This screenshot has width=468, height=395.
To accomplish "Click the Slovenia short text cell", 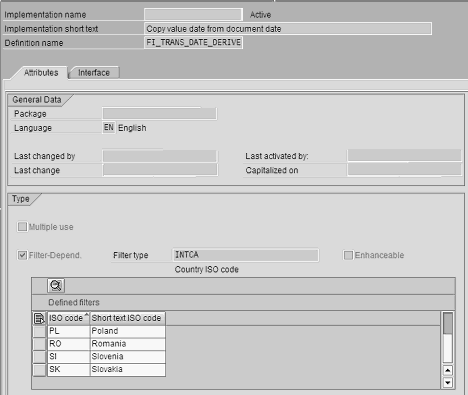I will pyautogui.click(x=128, y=357).
